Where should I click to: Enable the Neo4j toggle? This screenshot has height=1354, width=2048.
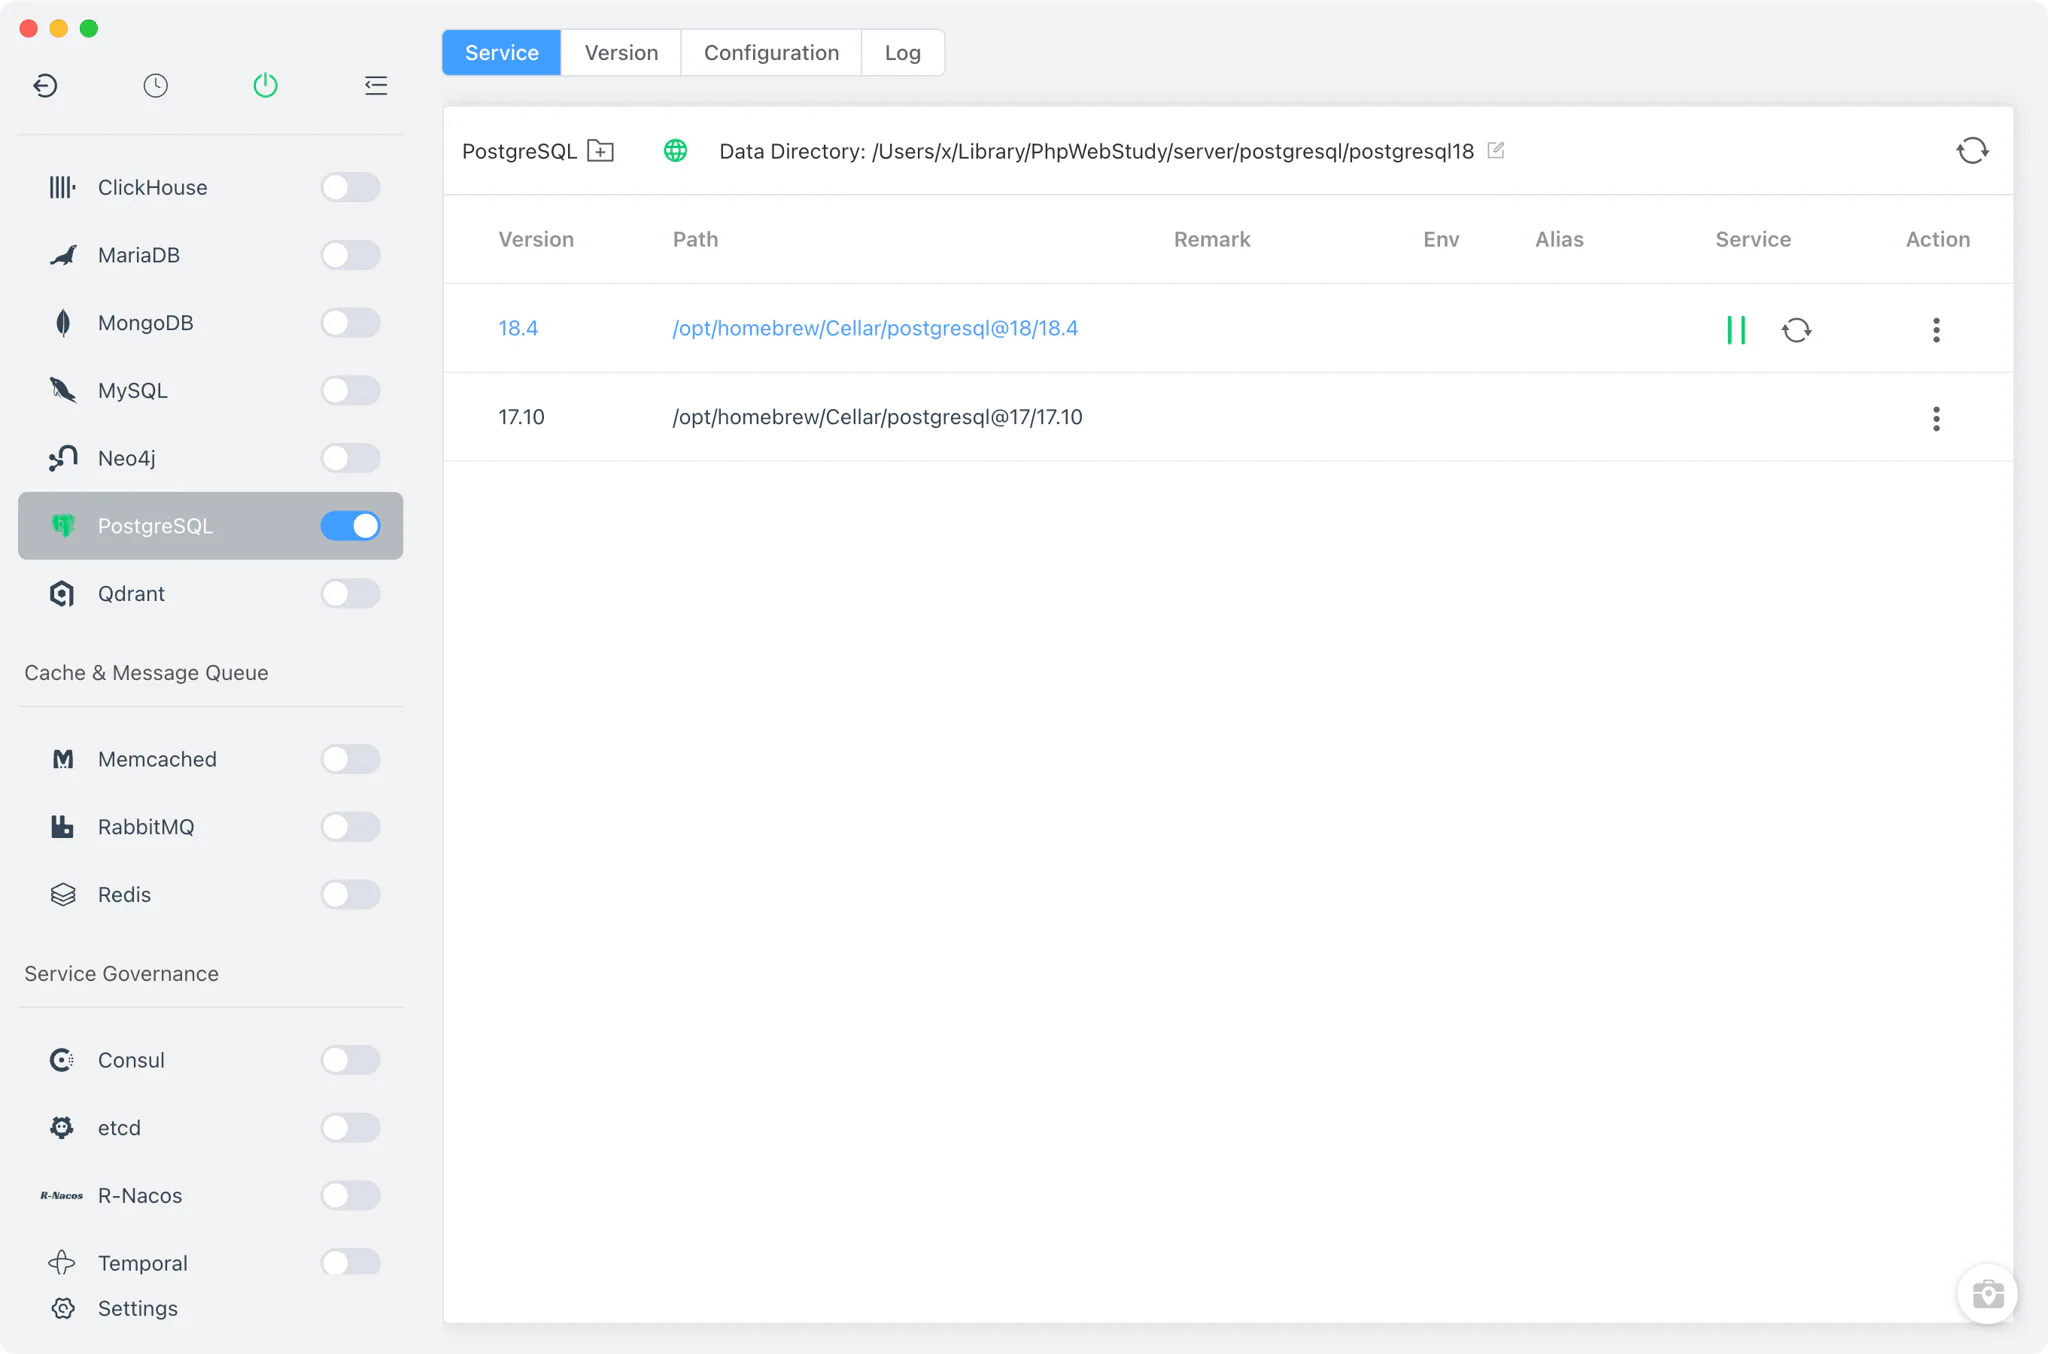pos(350,458)
